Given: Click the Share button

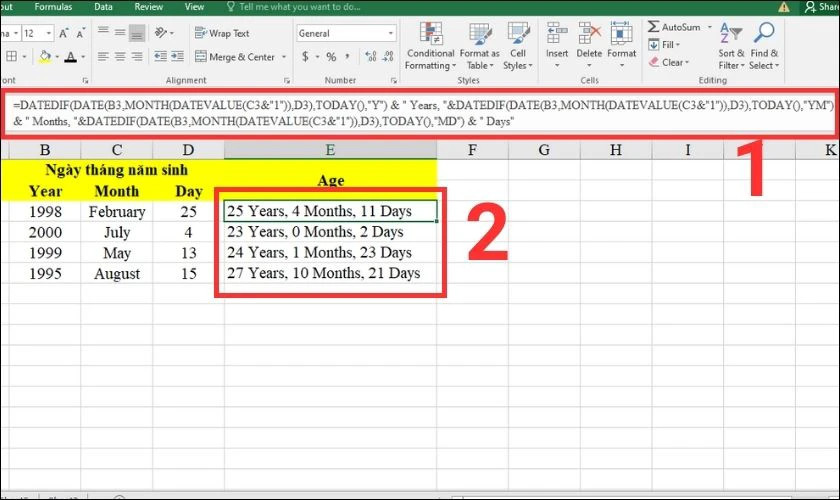Looking at the screenshot, I should (822, 7).
